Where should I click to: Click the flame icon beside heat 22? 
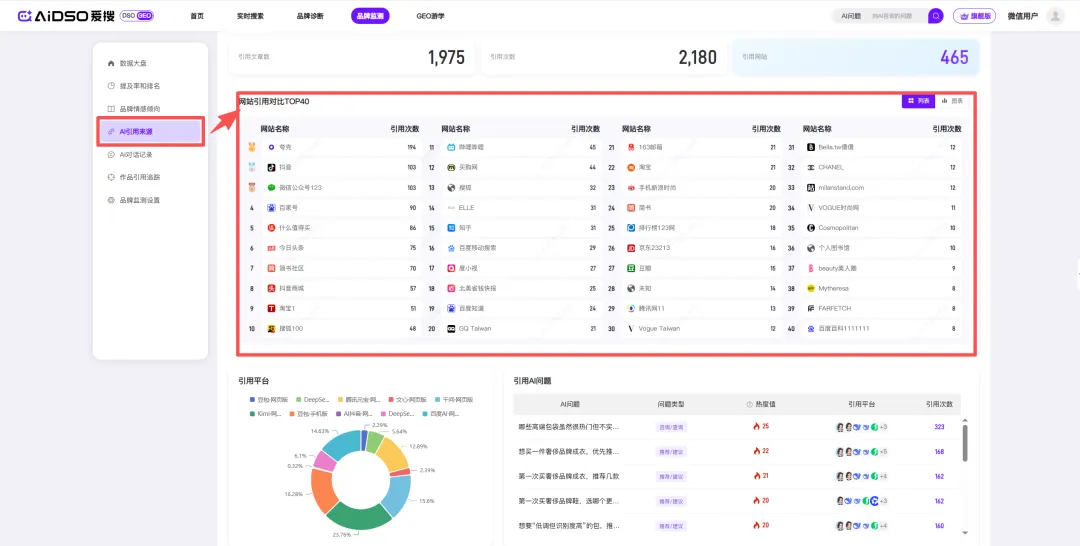point(756,451)
